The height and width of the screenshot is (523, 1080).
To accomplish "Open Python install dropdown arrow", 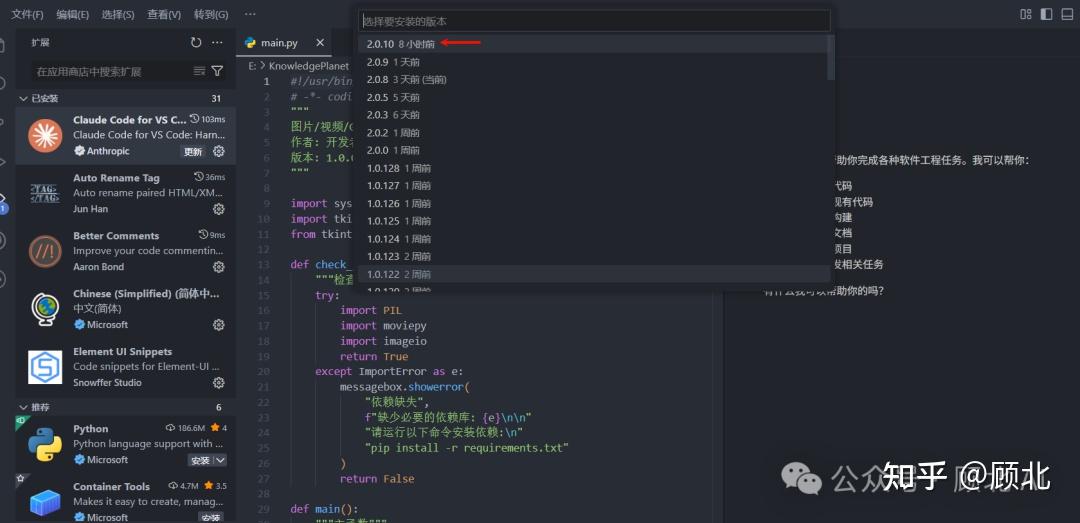I will point(220,460).
